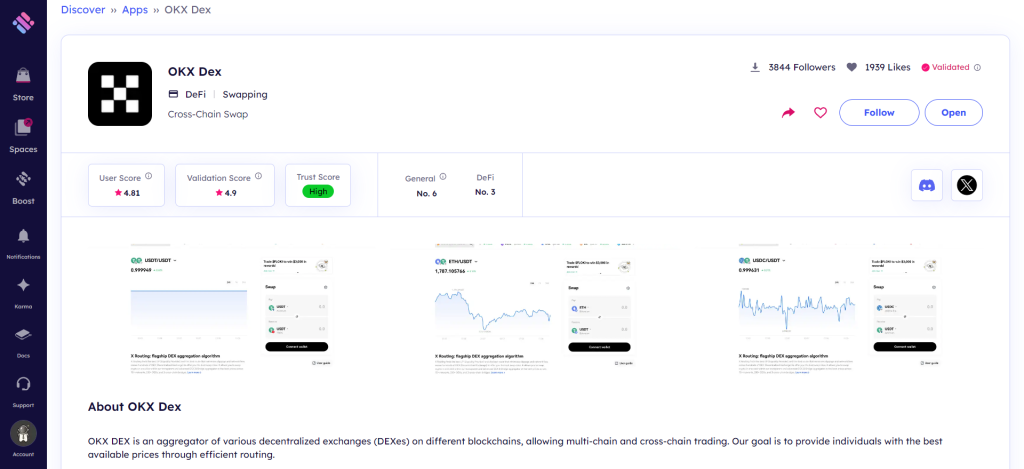Click the Follow button

[x=878, y=113]
